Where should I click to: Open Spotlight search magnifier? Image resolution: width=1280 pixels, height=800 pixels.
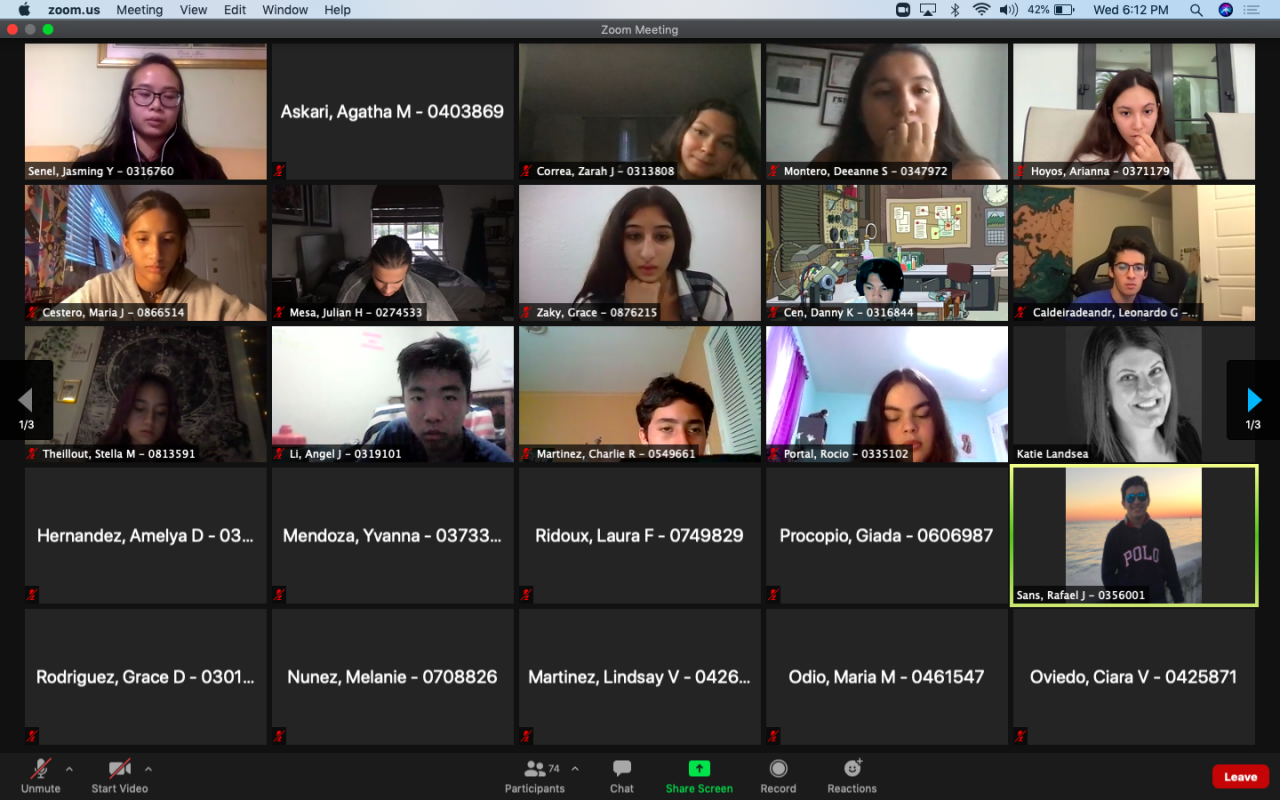click(1196, 10)
